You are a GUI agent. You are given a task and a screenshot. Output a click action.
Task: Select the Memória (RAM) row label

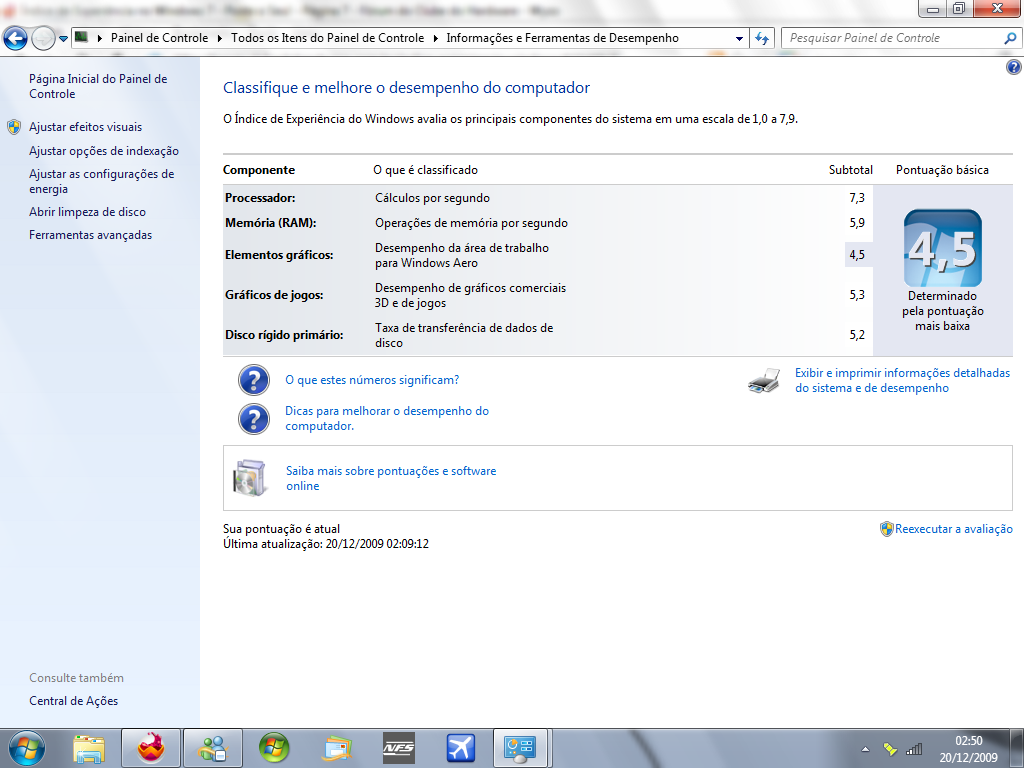point(270,223)
